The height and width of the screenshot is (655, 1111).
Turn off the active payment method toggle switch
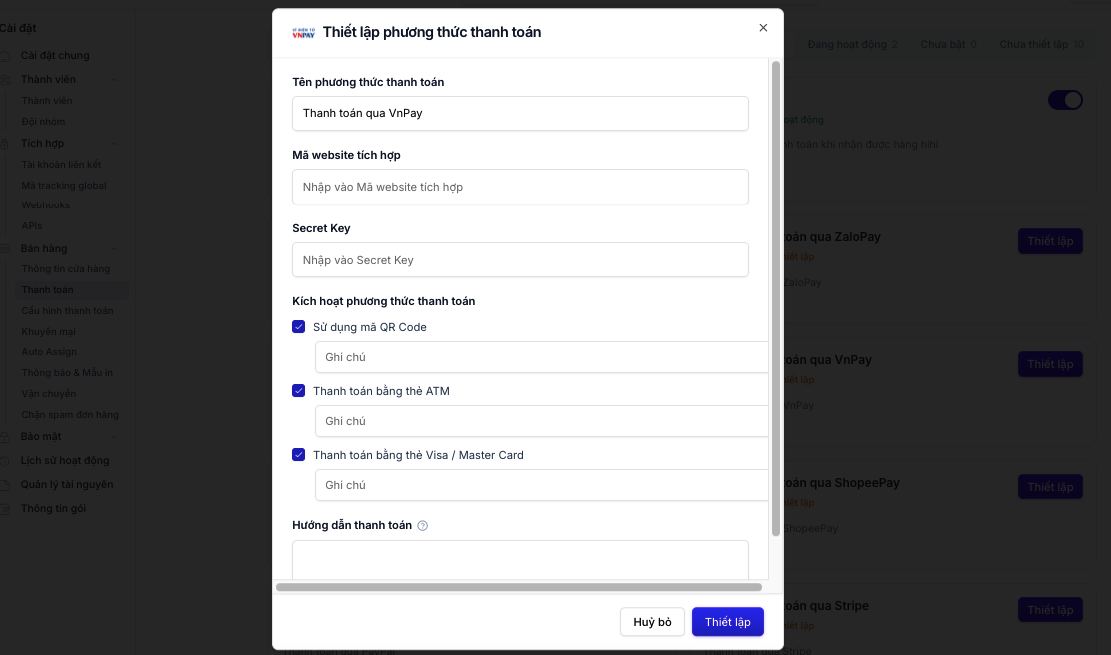click(x=1065, y=100)
